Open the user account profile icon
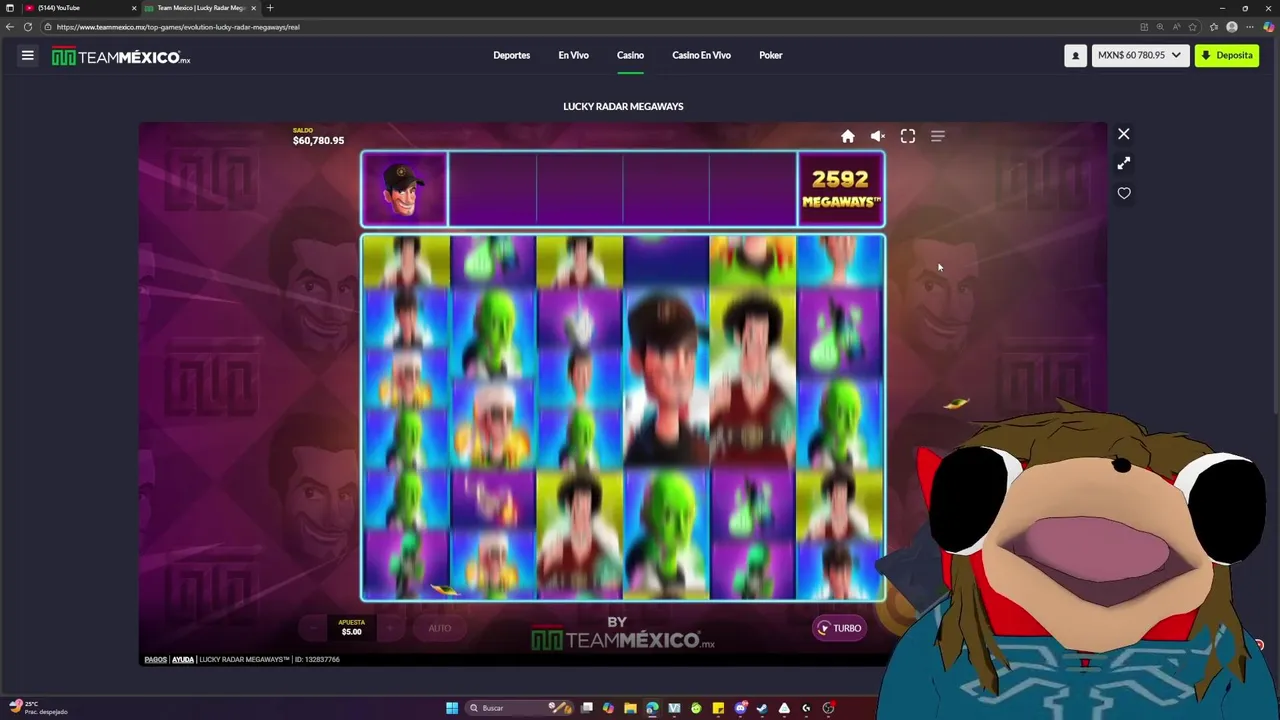The image size is (1280, 720). (1076, 56)
